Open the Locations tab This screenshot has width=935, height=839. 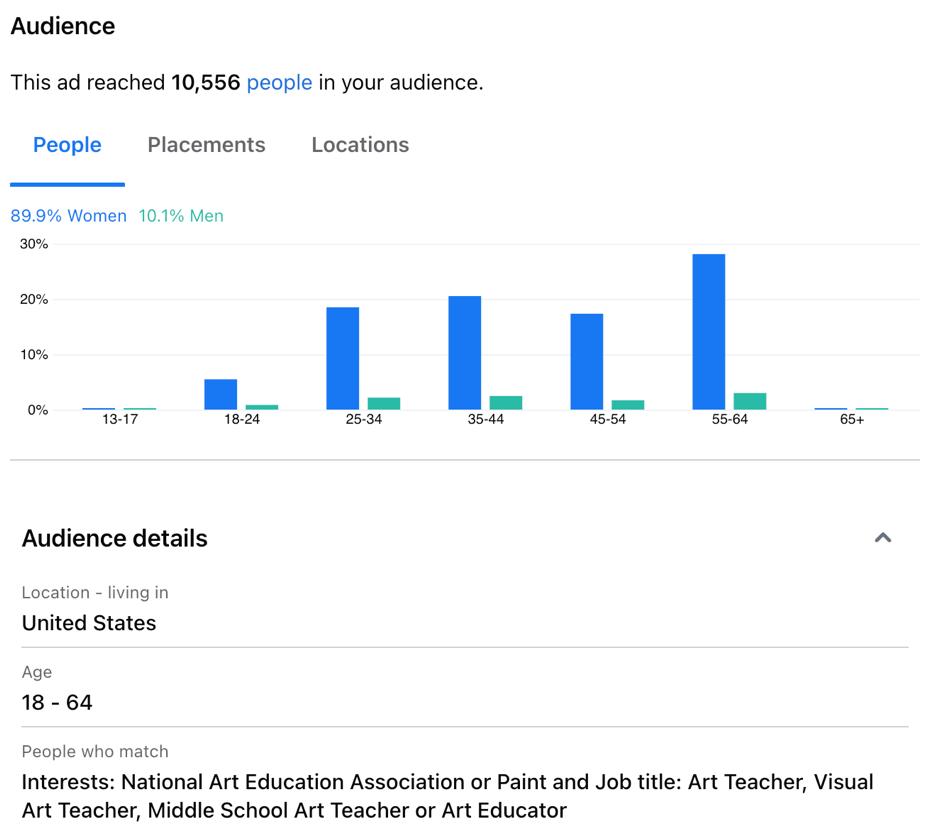coord(360,145)
